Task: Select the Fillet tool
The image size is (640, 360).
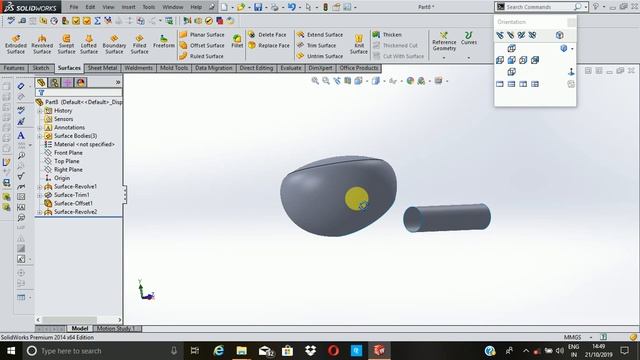Action: pyautogui.click(x=237, y=42)
